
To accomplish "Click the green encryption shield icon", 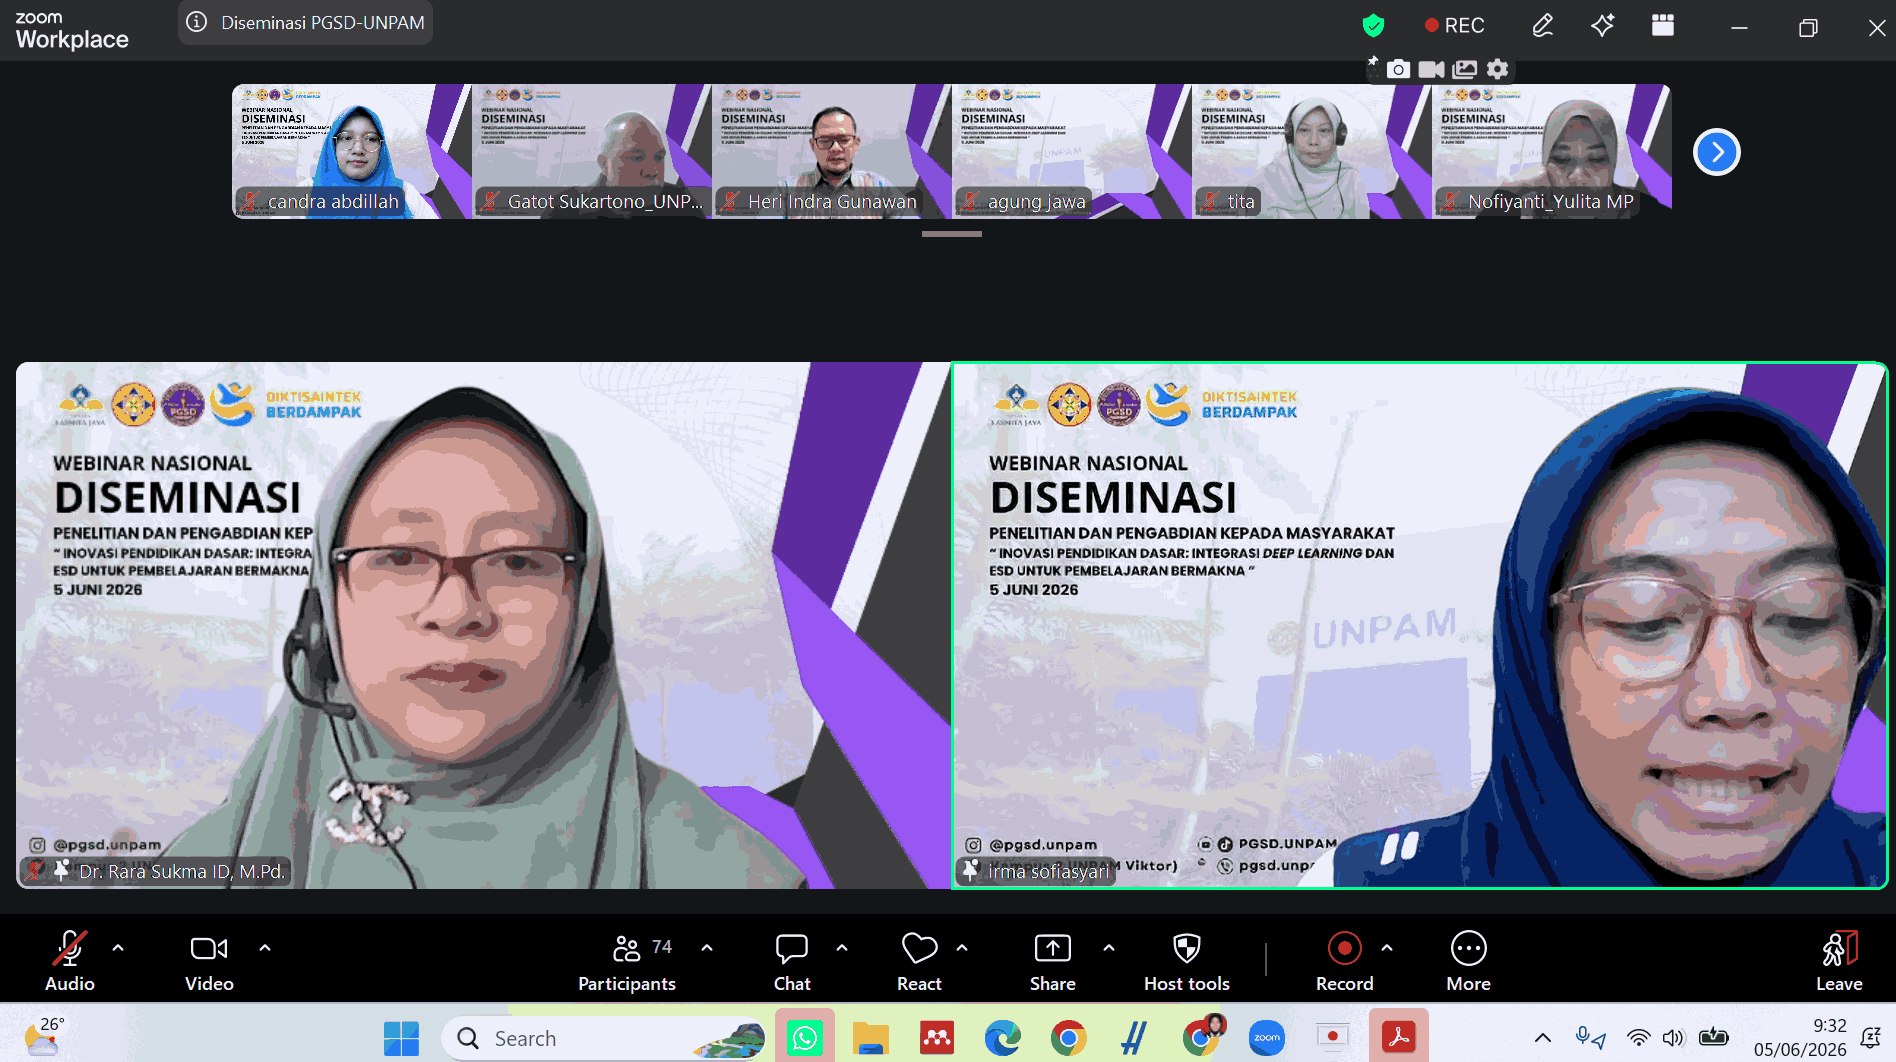I will 1373,25.
